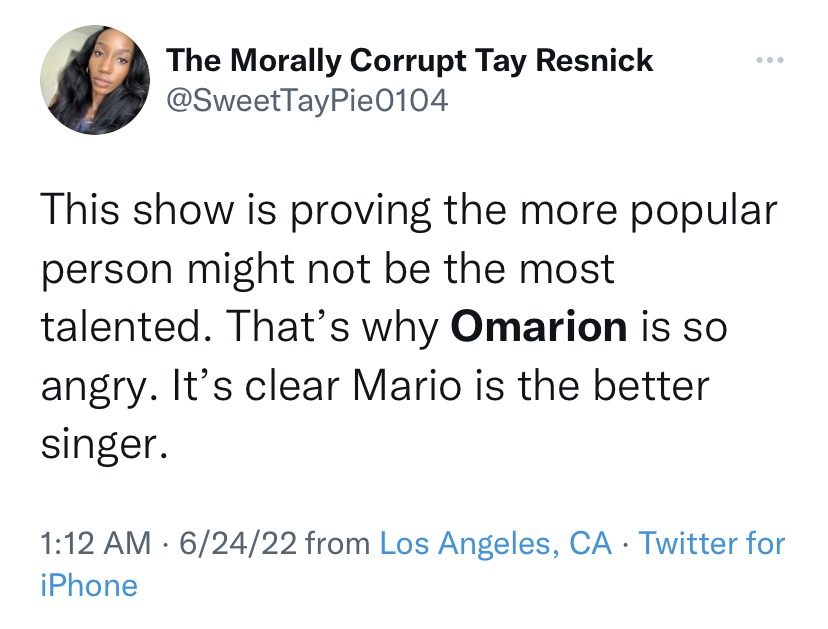Open the Los Angeles, CA location link

[x=495, y=543]
